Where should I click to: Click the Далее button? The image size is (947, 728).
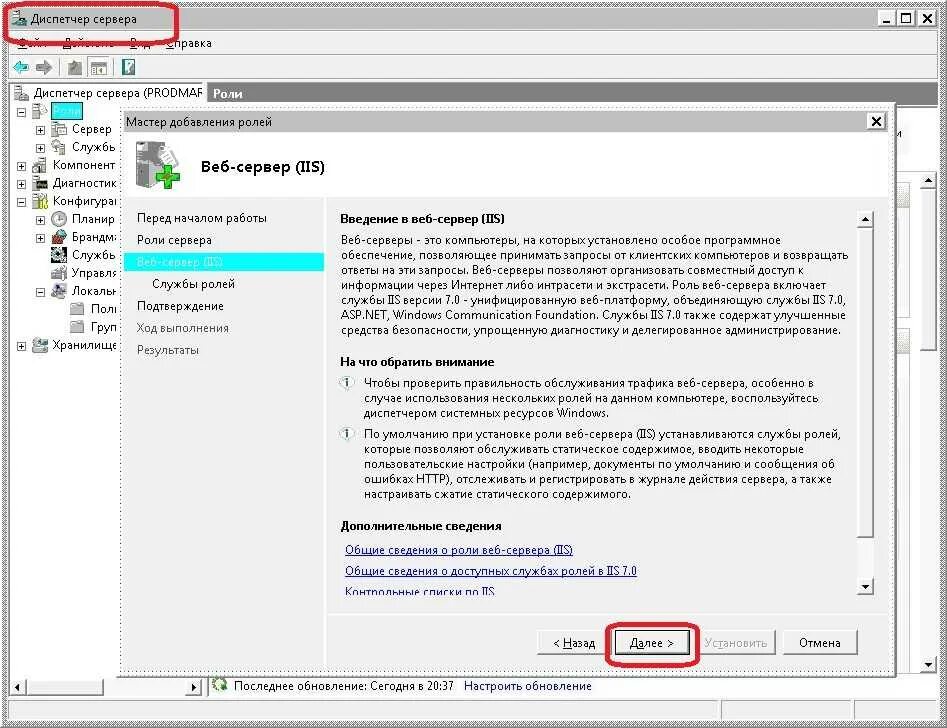tap(652, 643)
